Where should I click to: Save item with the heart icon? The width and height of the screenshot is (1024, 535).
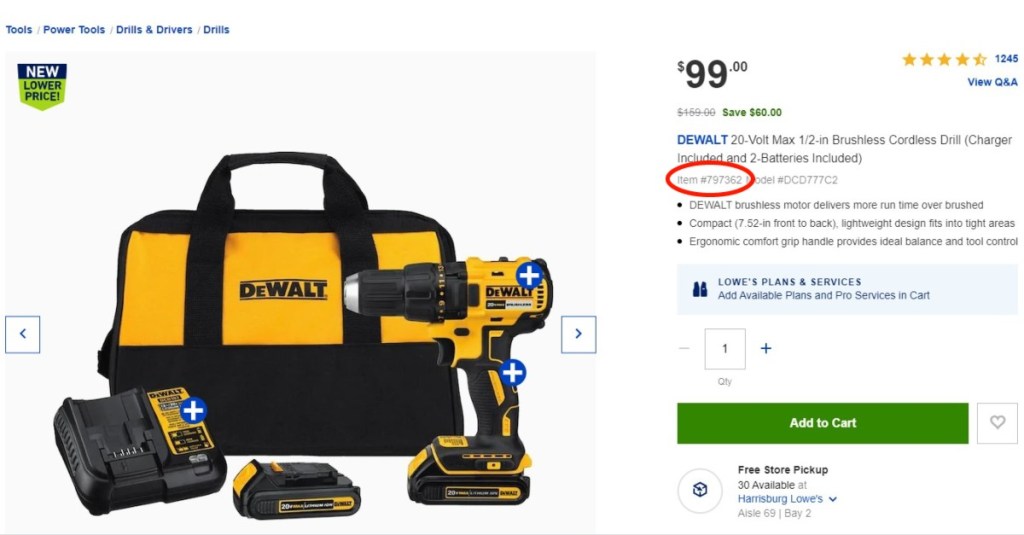pos(997,423)
